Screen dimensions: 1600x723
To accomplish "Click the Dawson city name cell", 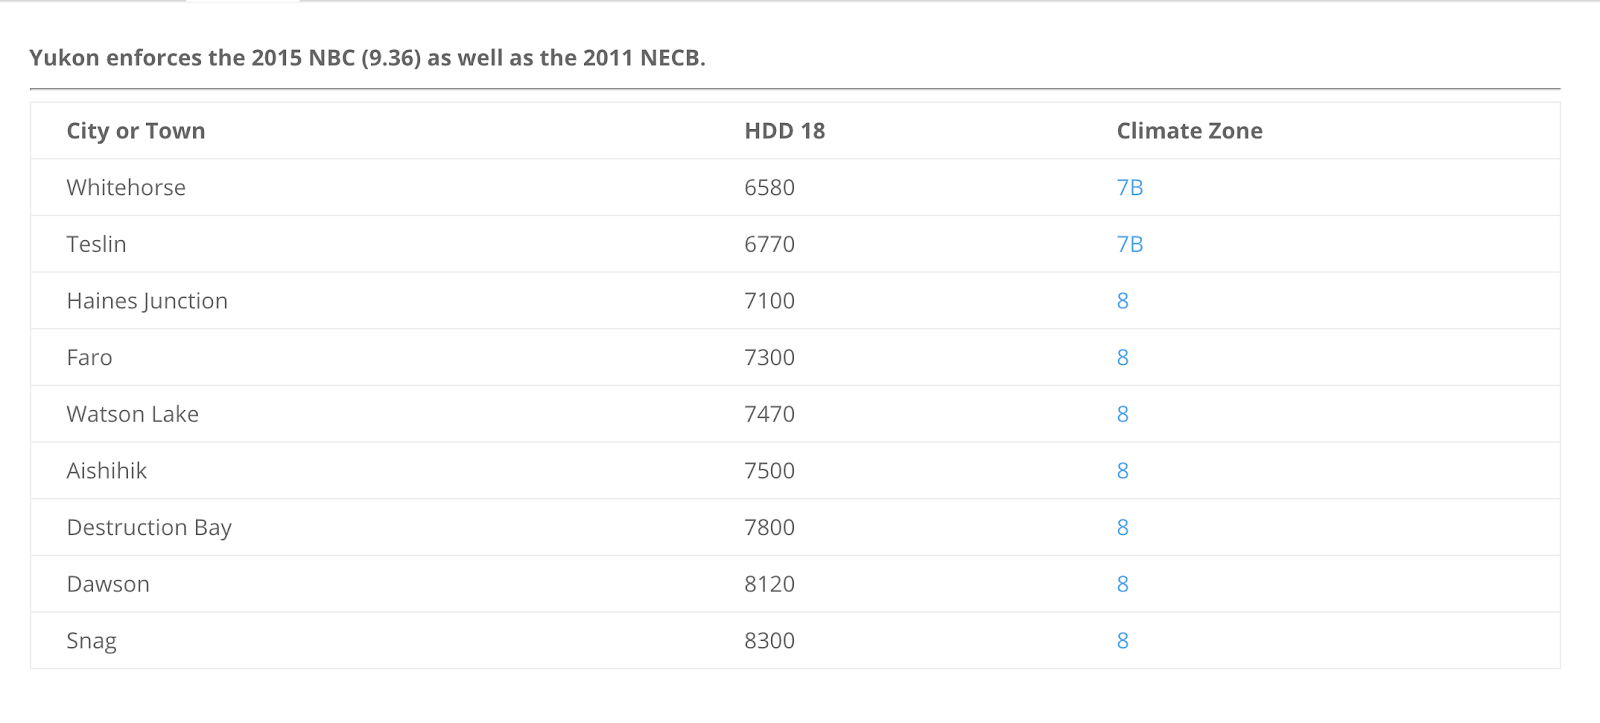I will click(x=108, y=584).
